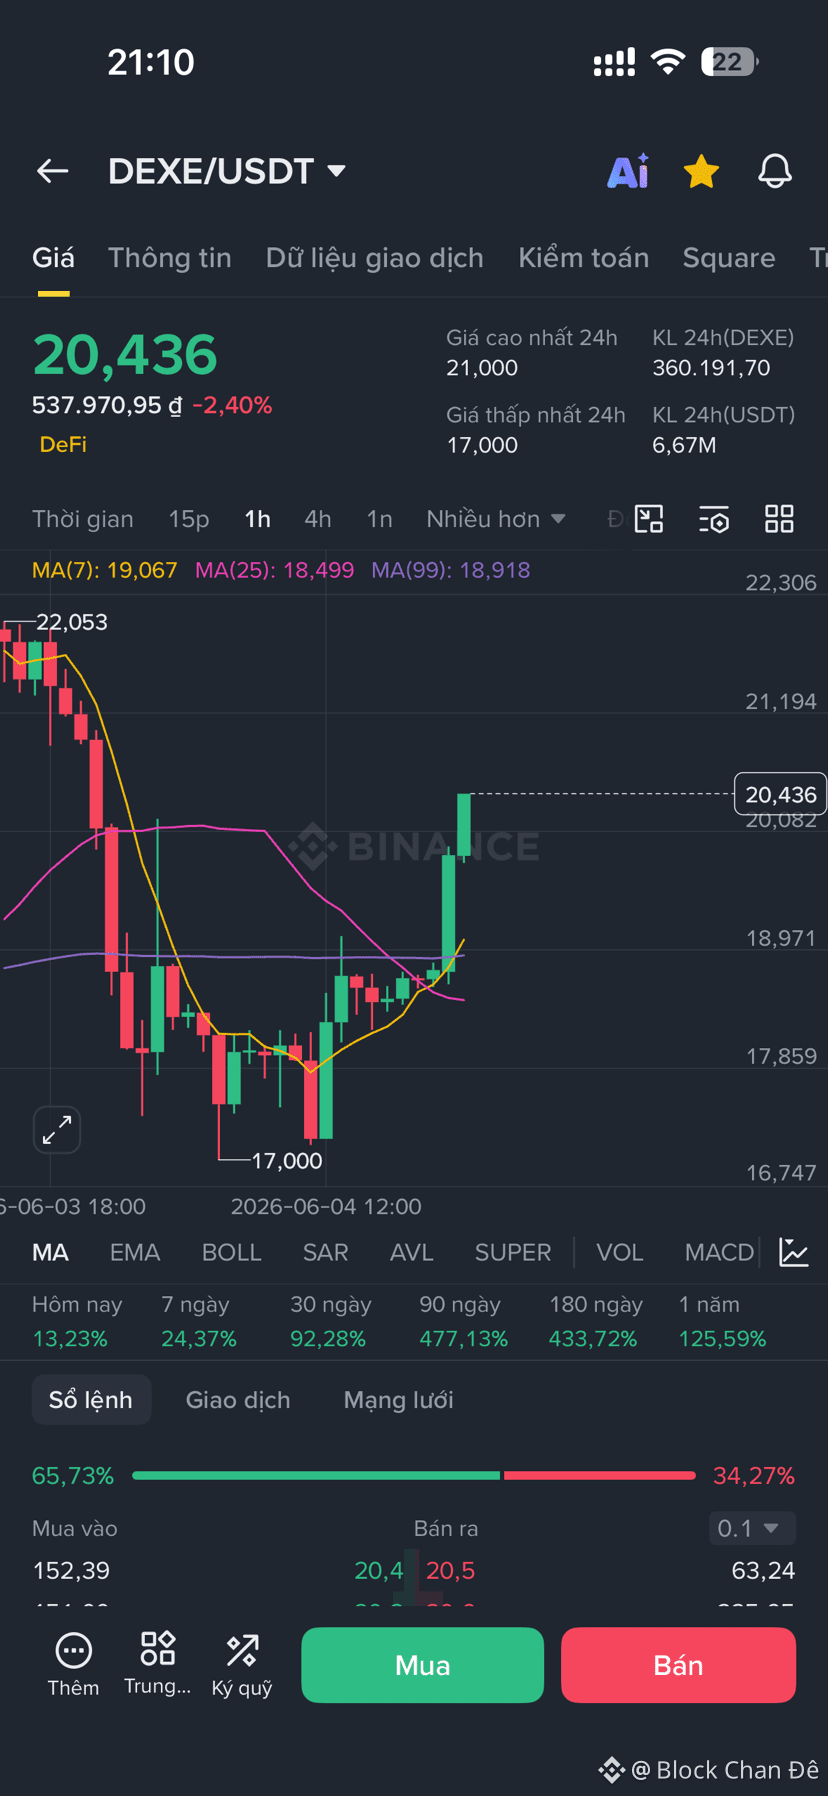
Task: Tap the 90 ngày 477,13% performance
Action: point(464,1321)
